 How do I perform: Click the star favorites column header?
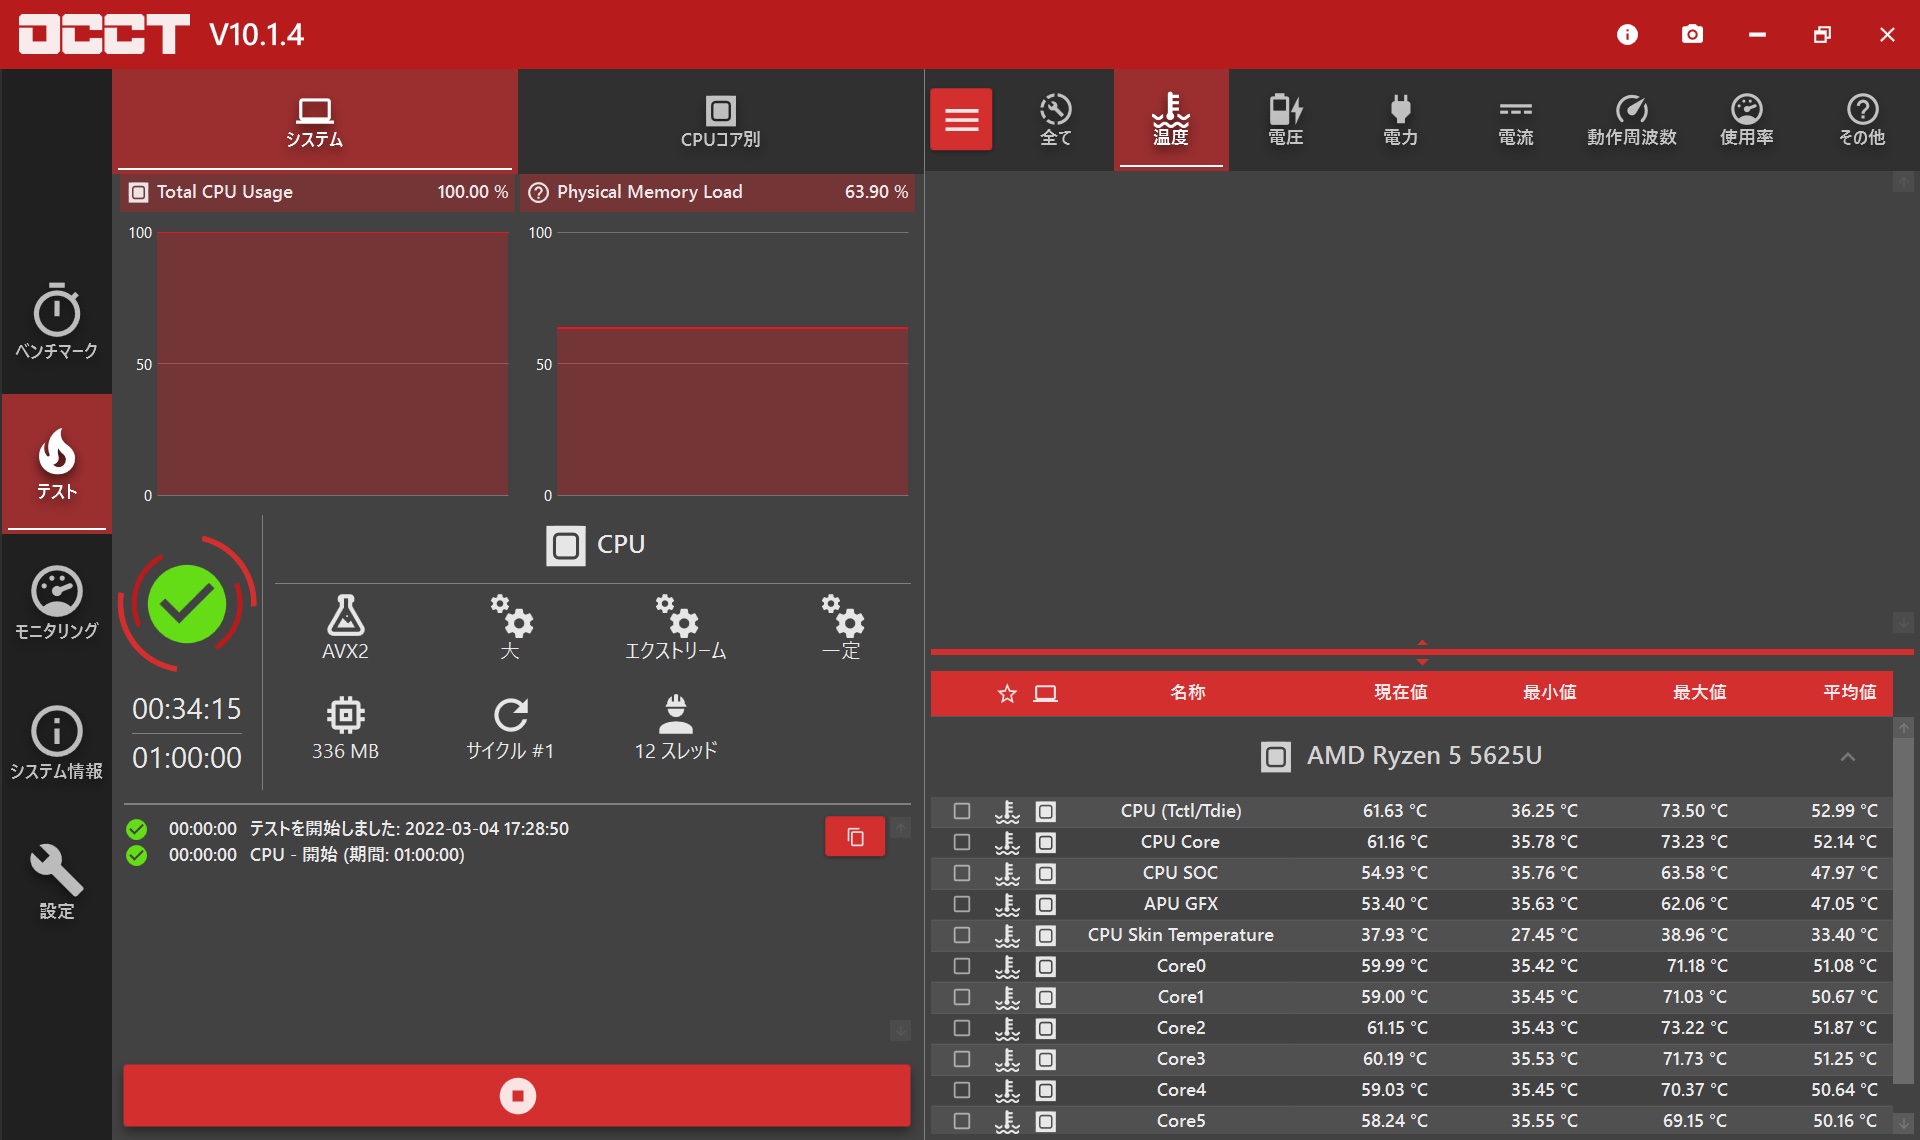1007,693
